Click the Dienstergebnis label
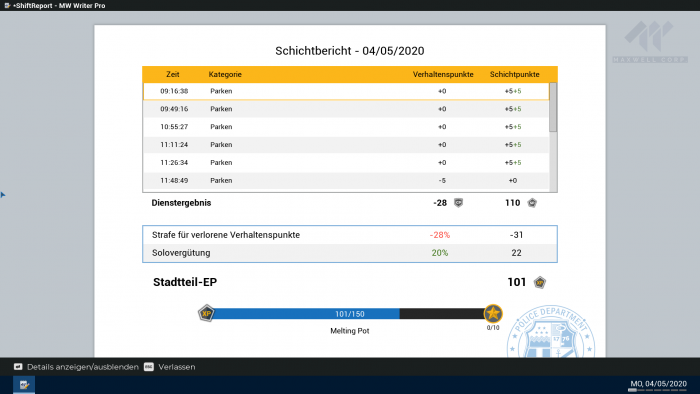 click(181, 203)
